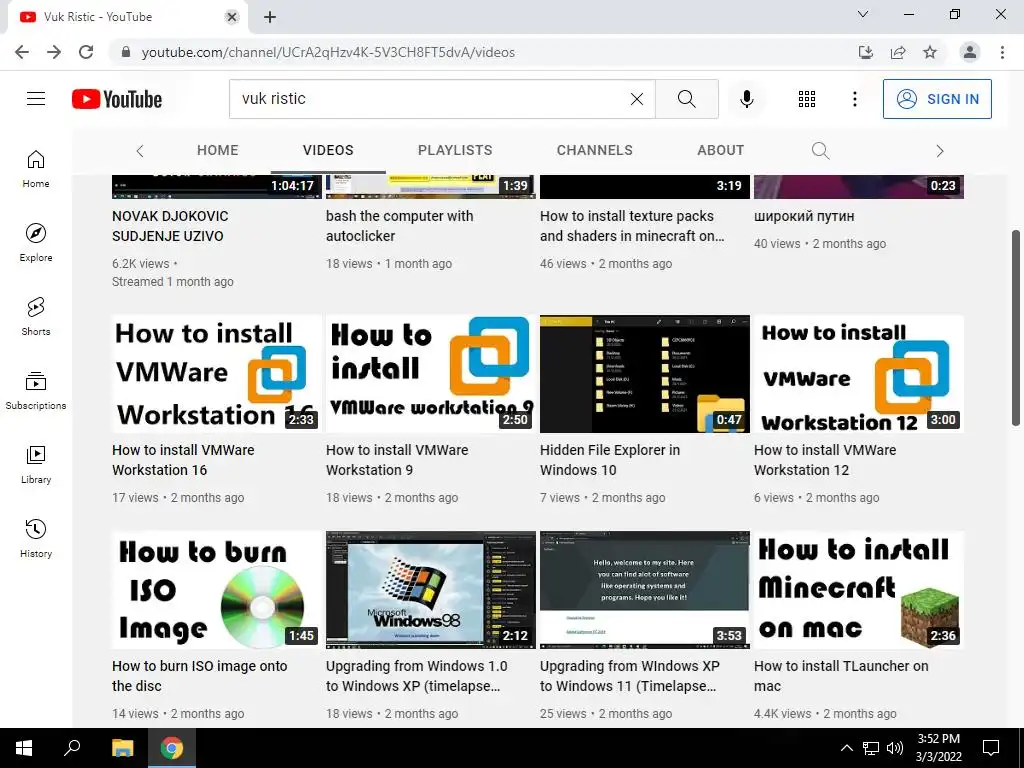
Task: Open History in the sidebar
Action: (36, 539)
